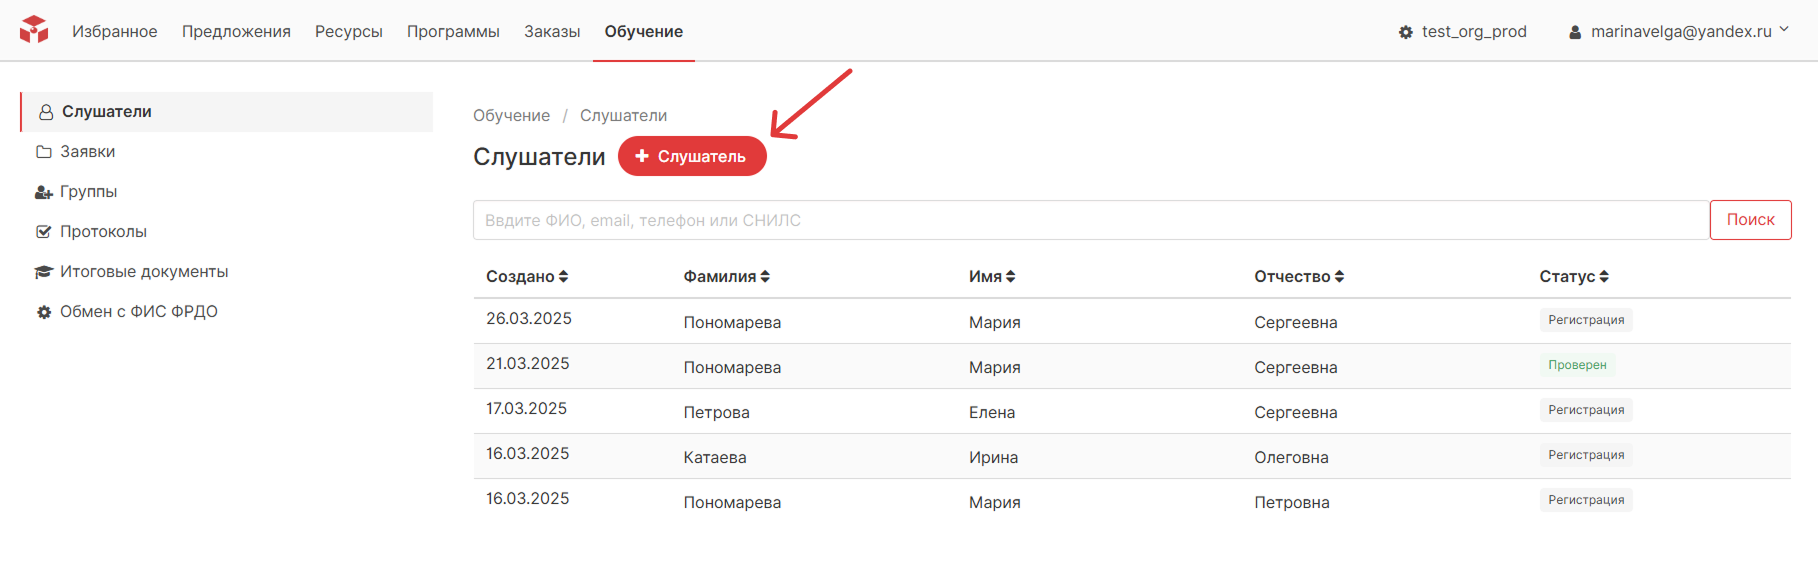Click Регистрация badge in Катаева row
This screenshot has width=1818, height=578.
[x=1586, y=455]
